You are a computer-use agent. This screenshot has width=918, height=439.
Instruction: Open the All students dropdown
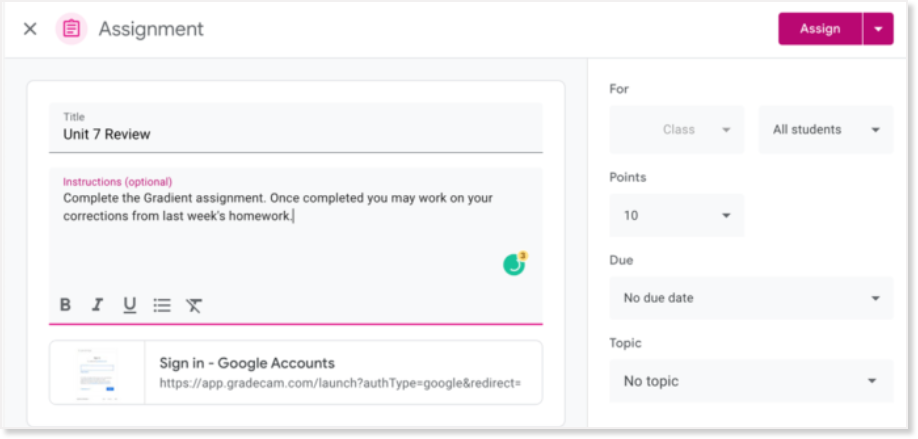pyautogui.click(x=825, y=130)
